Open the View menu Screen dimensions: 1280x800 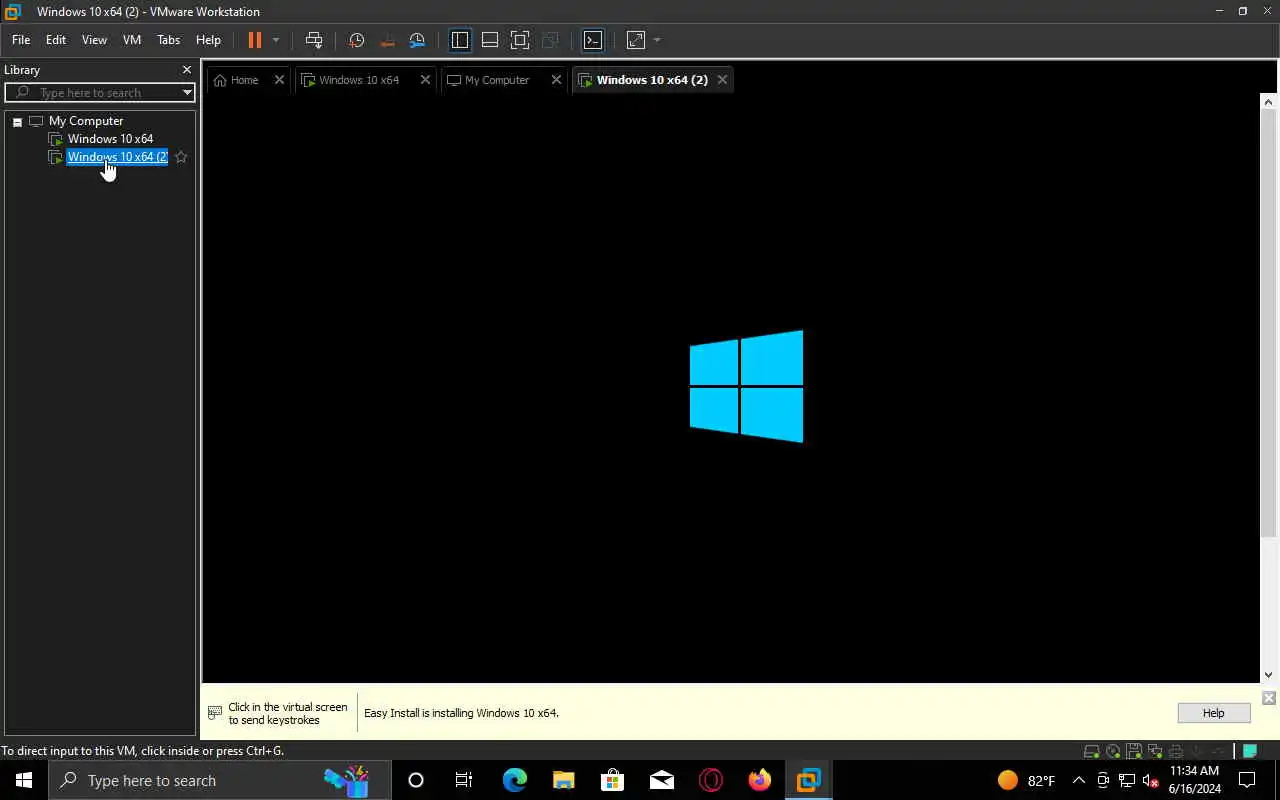click(94, 40)
